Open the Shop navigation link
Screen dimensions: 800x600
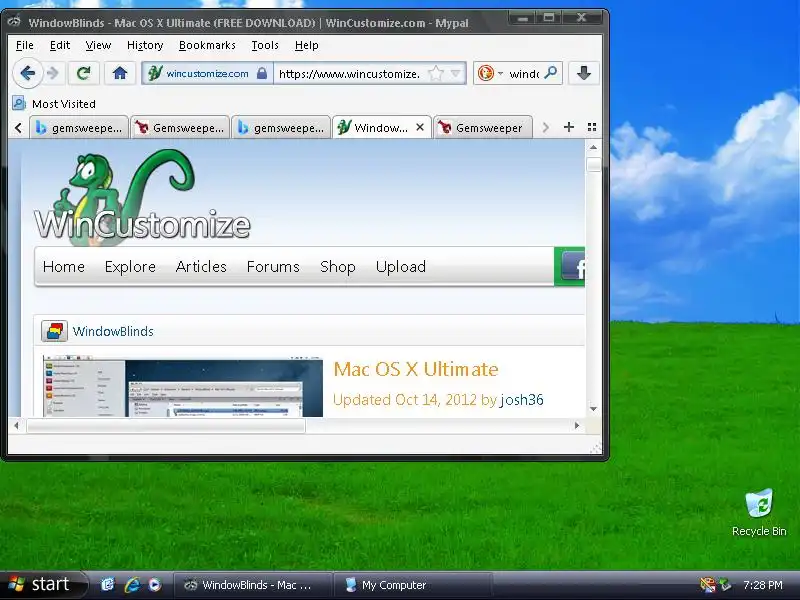tap(338, 267)
